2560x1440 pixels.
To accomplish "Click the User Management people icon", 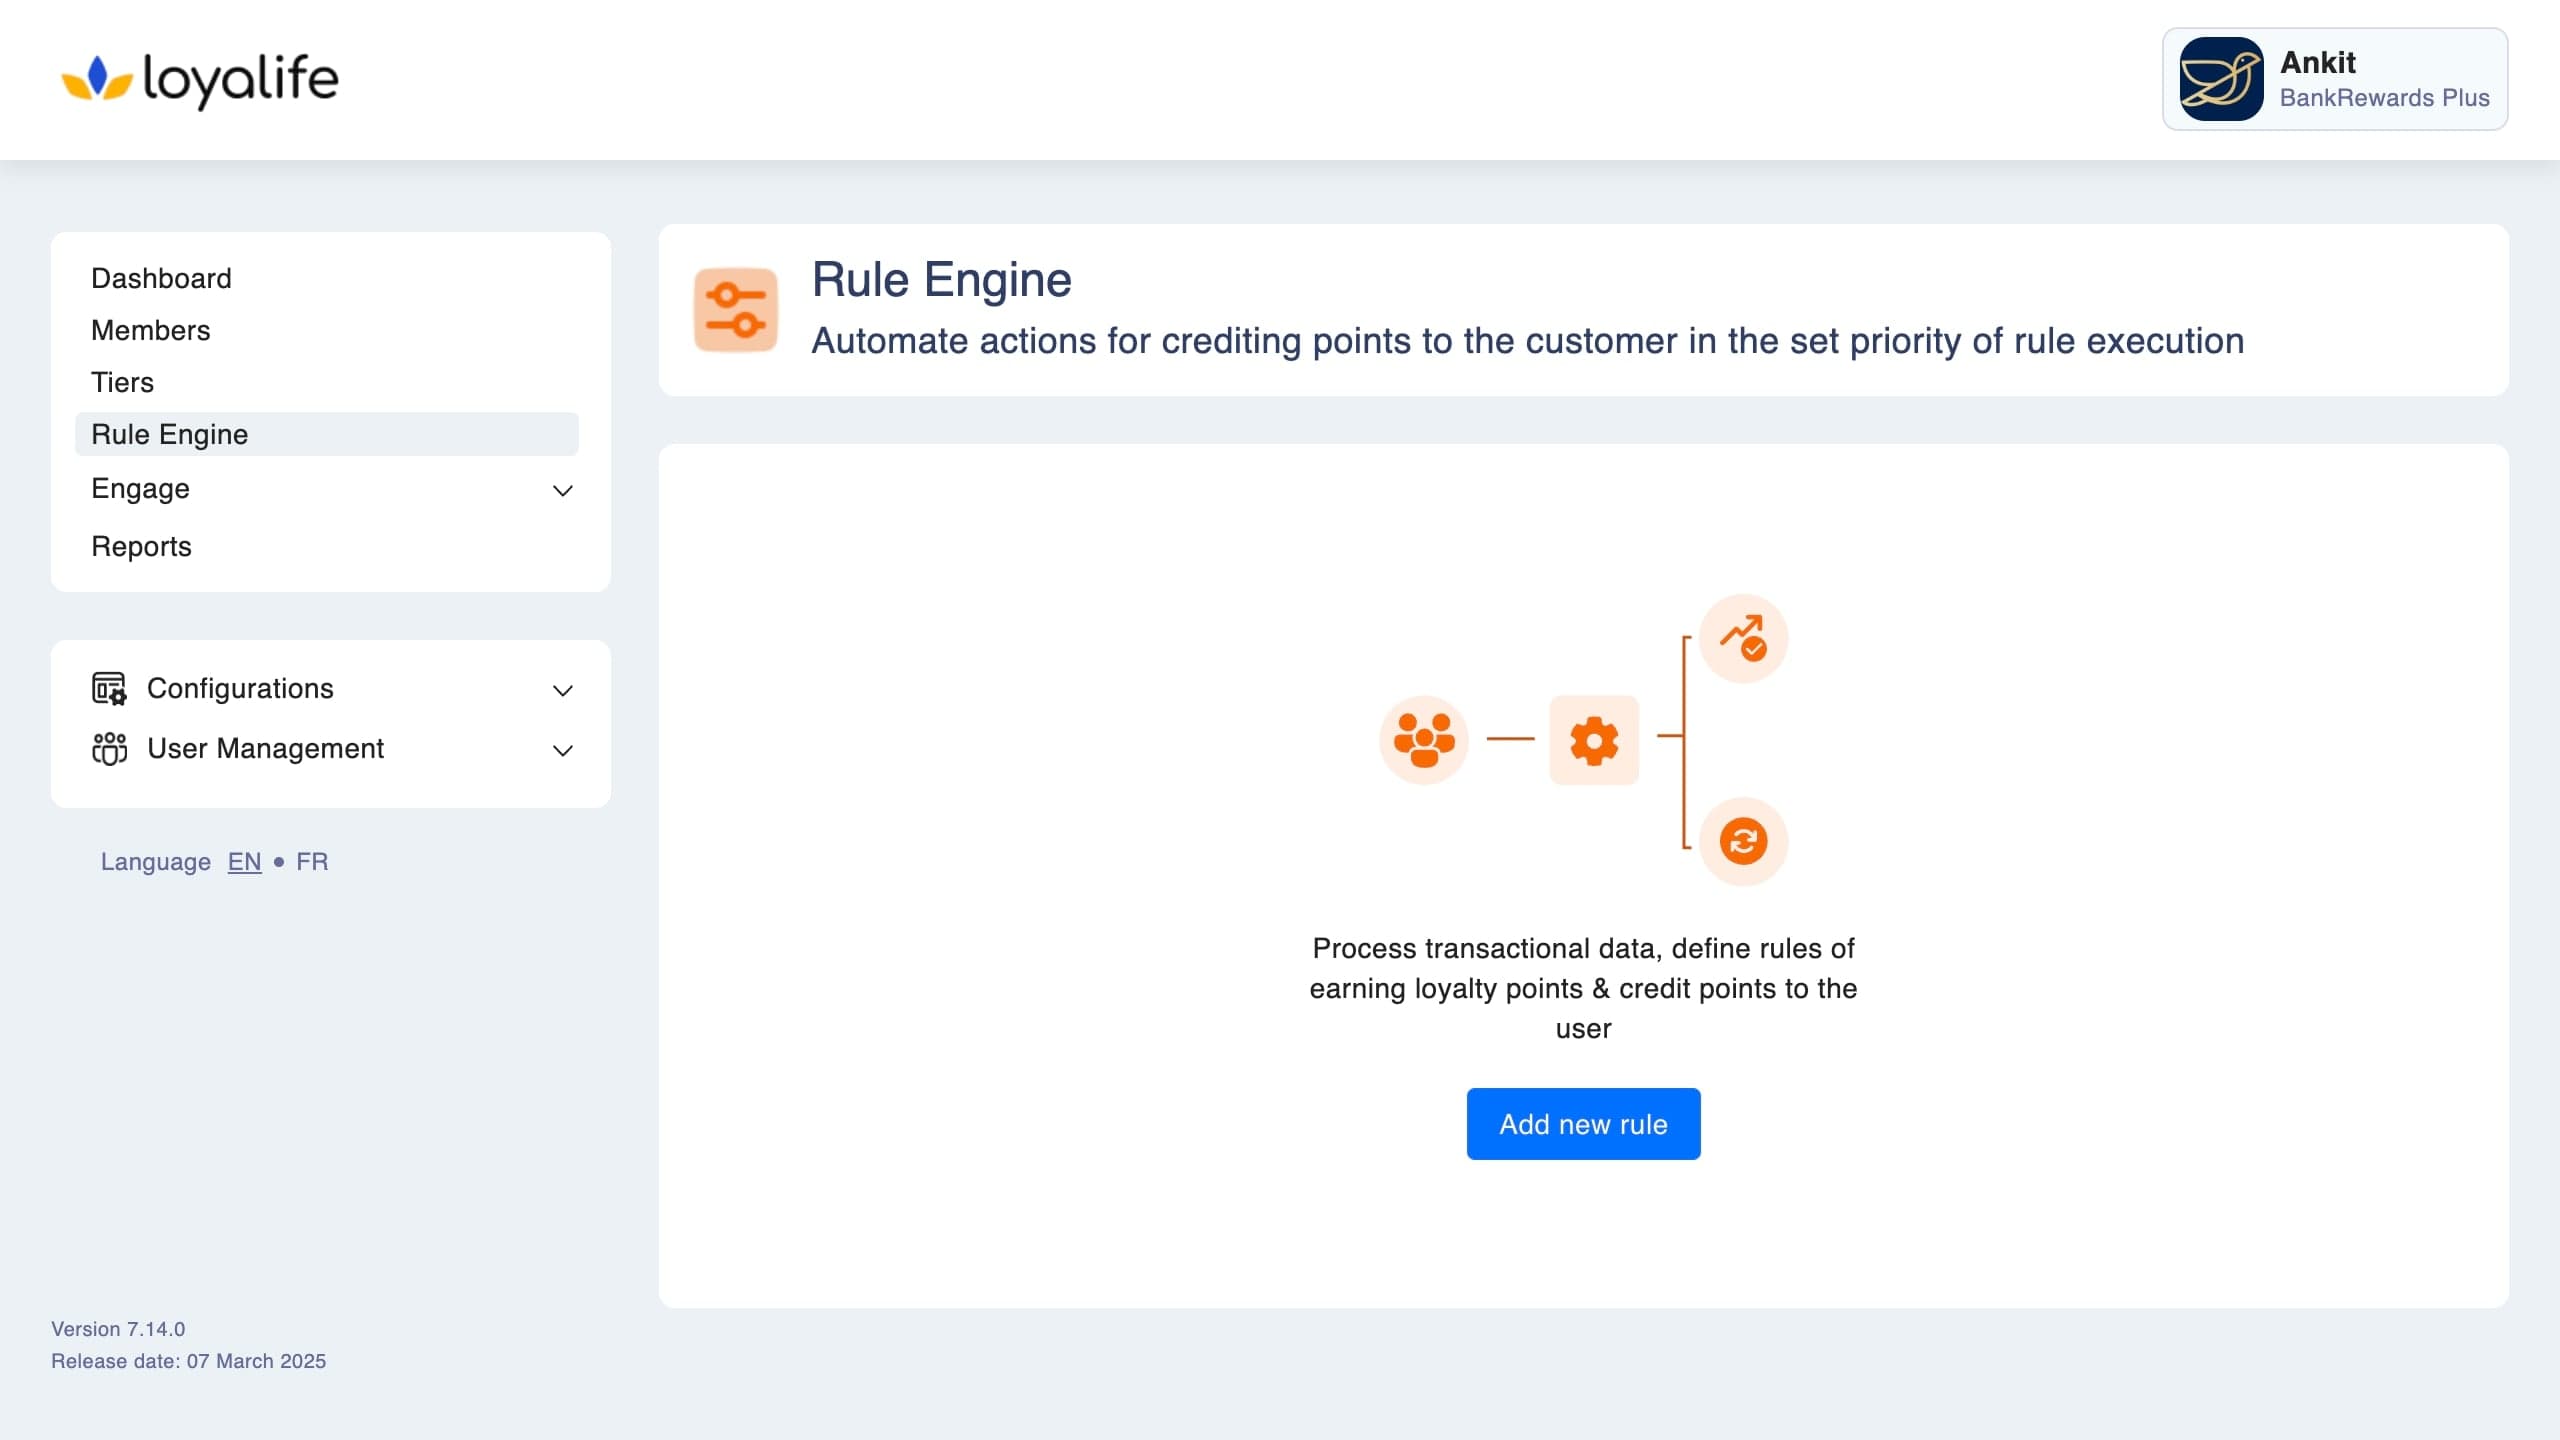I will point(109,748).
